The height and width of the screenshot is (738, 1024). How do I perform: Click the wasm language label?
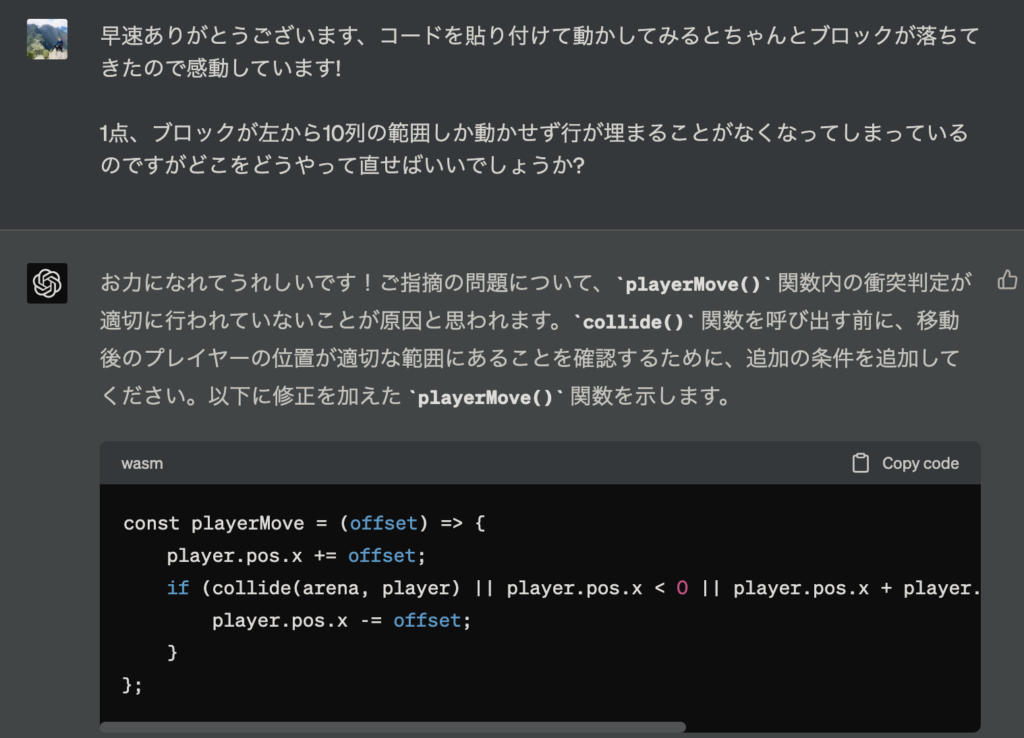pos(142,464)
